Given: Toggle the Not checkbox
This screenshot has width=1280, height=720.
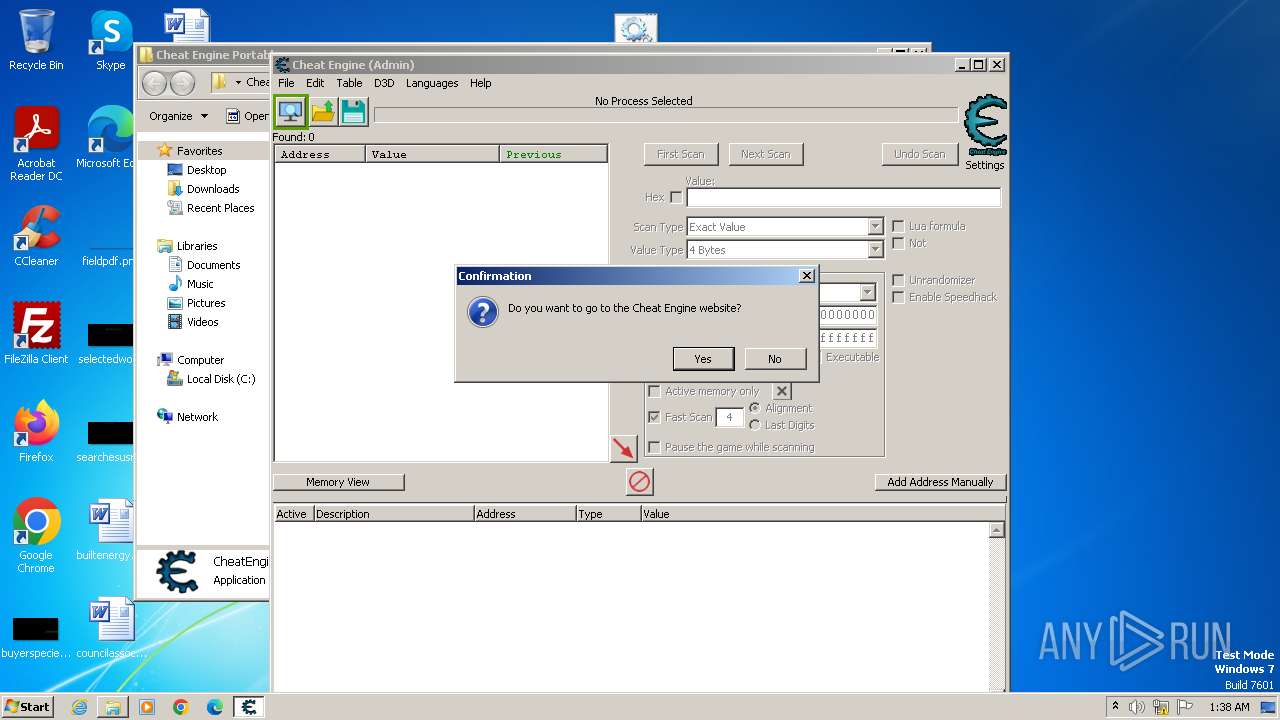Looking at the screenshot, I should pyautogui.click(x=898, y=243).
